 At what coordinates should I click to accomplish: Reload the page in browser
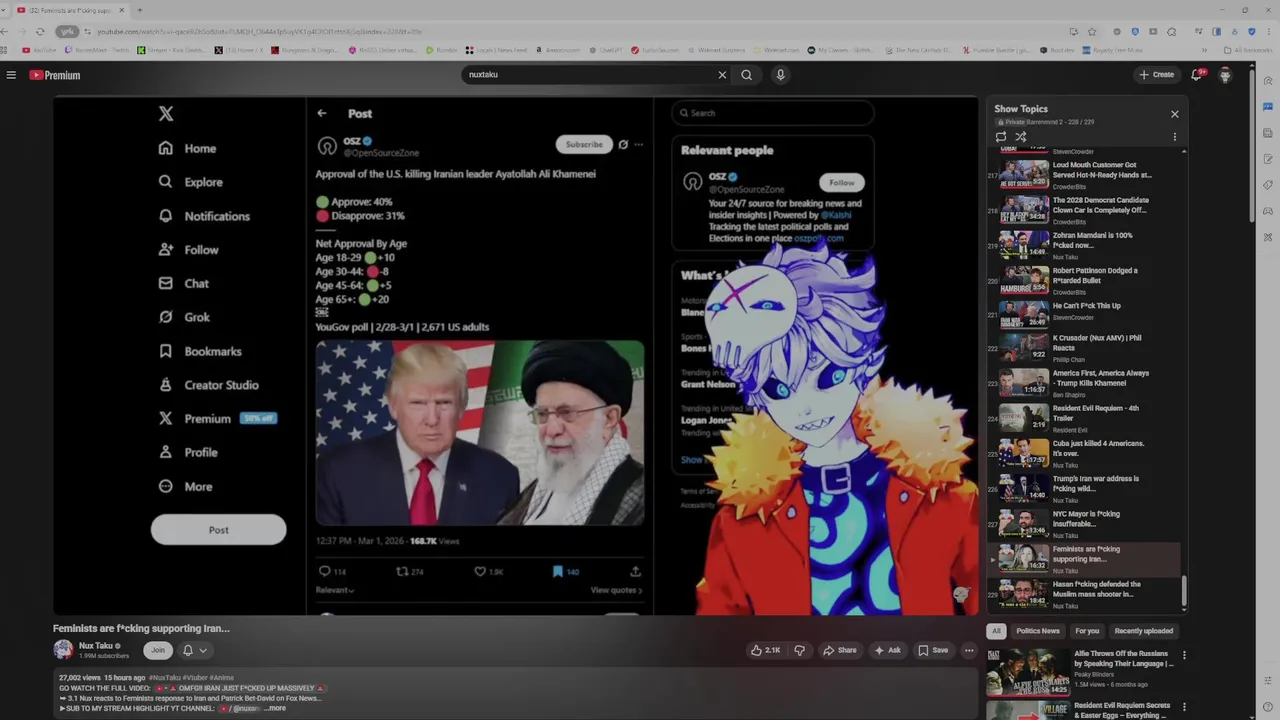(x=40, y=31)
